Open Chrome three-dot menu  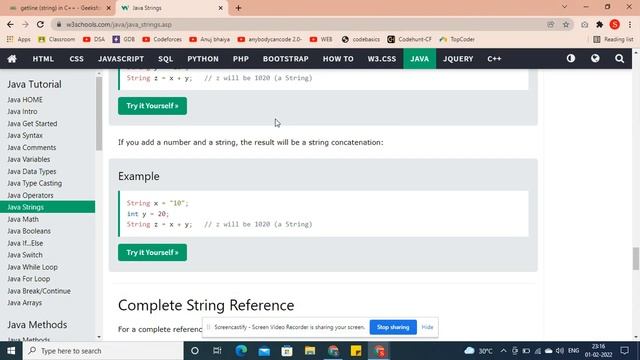pyautogui.click(x=630, y=24)
